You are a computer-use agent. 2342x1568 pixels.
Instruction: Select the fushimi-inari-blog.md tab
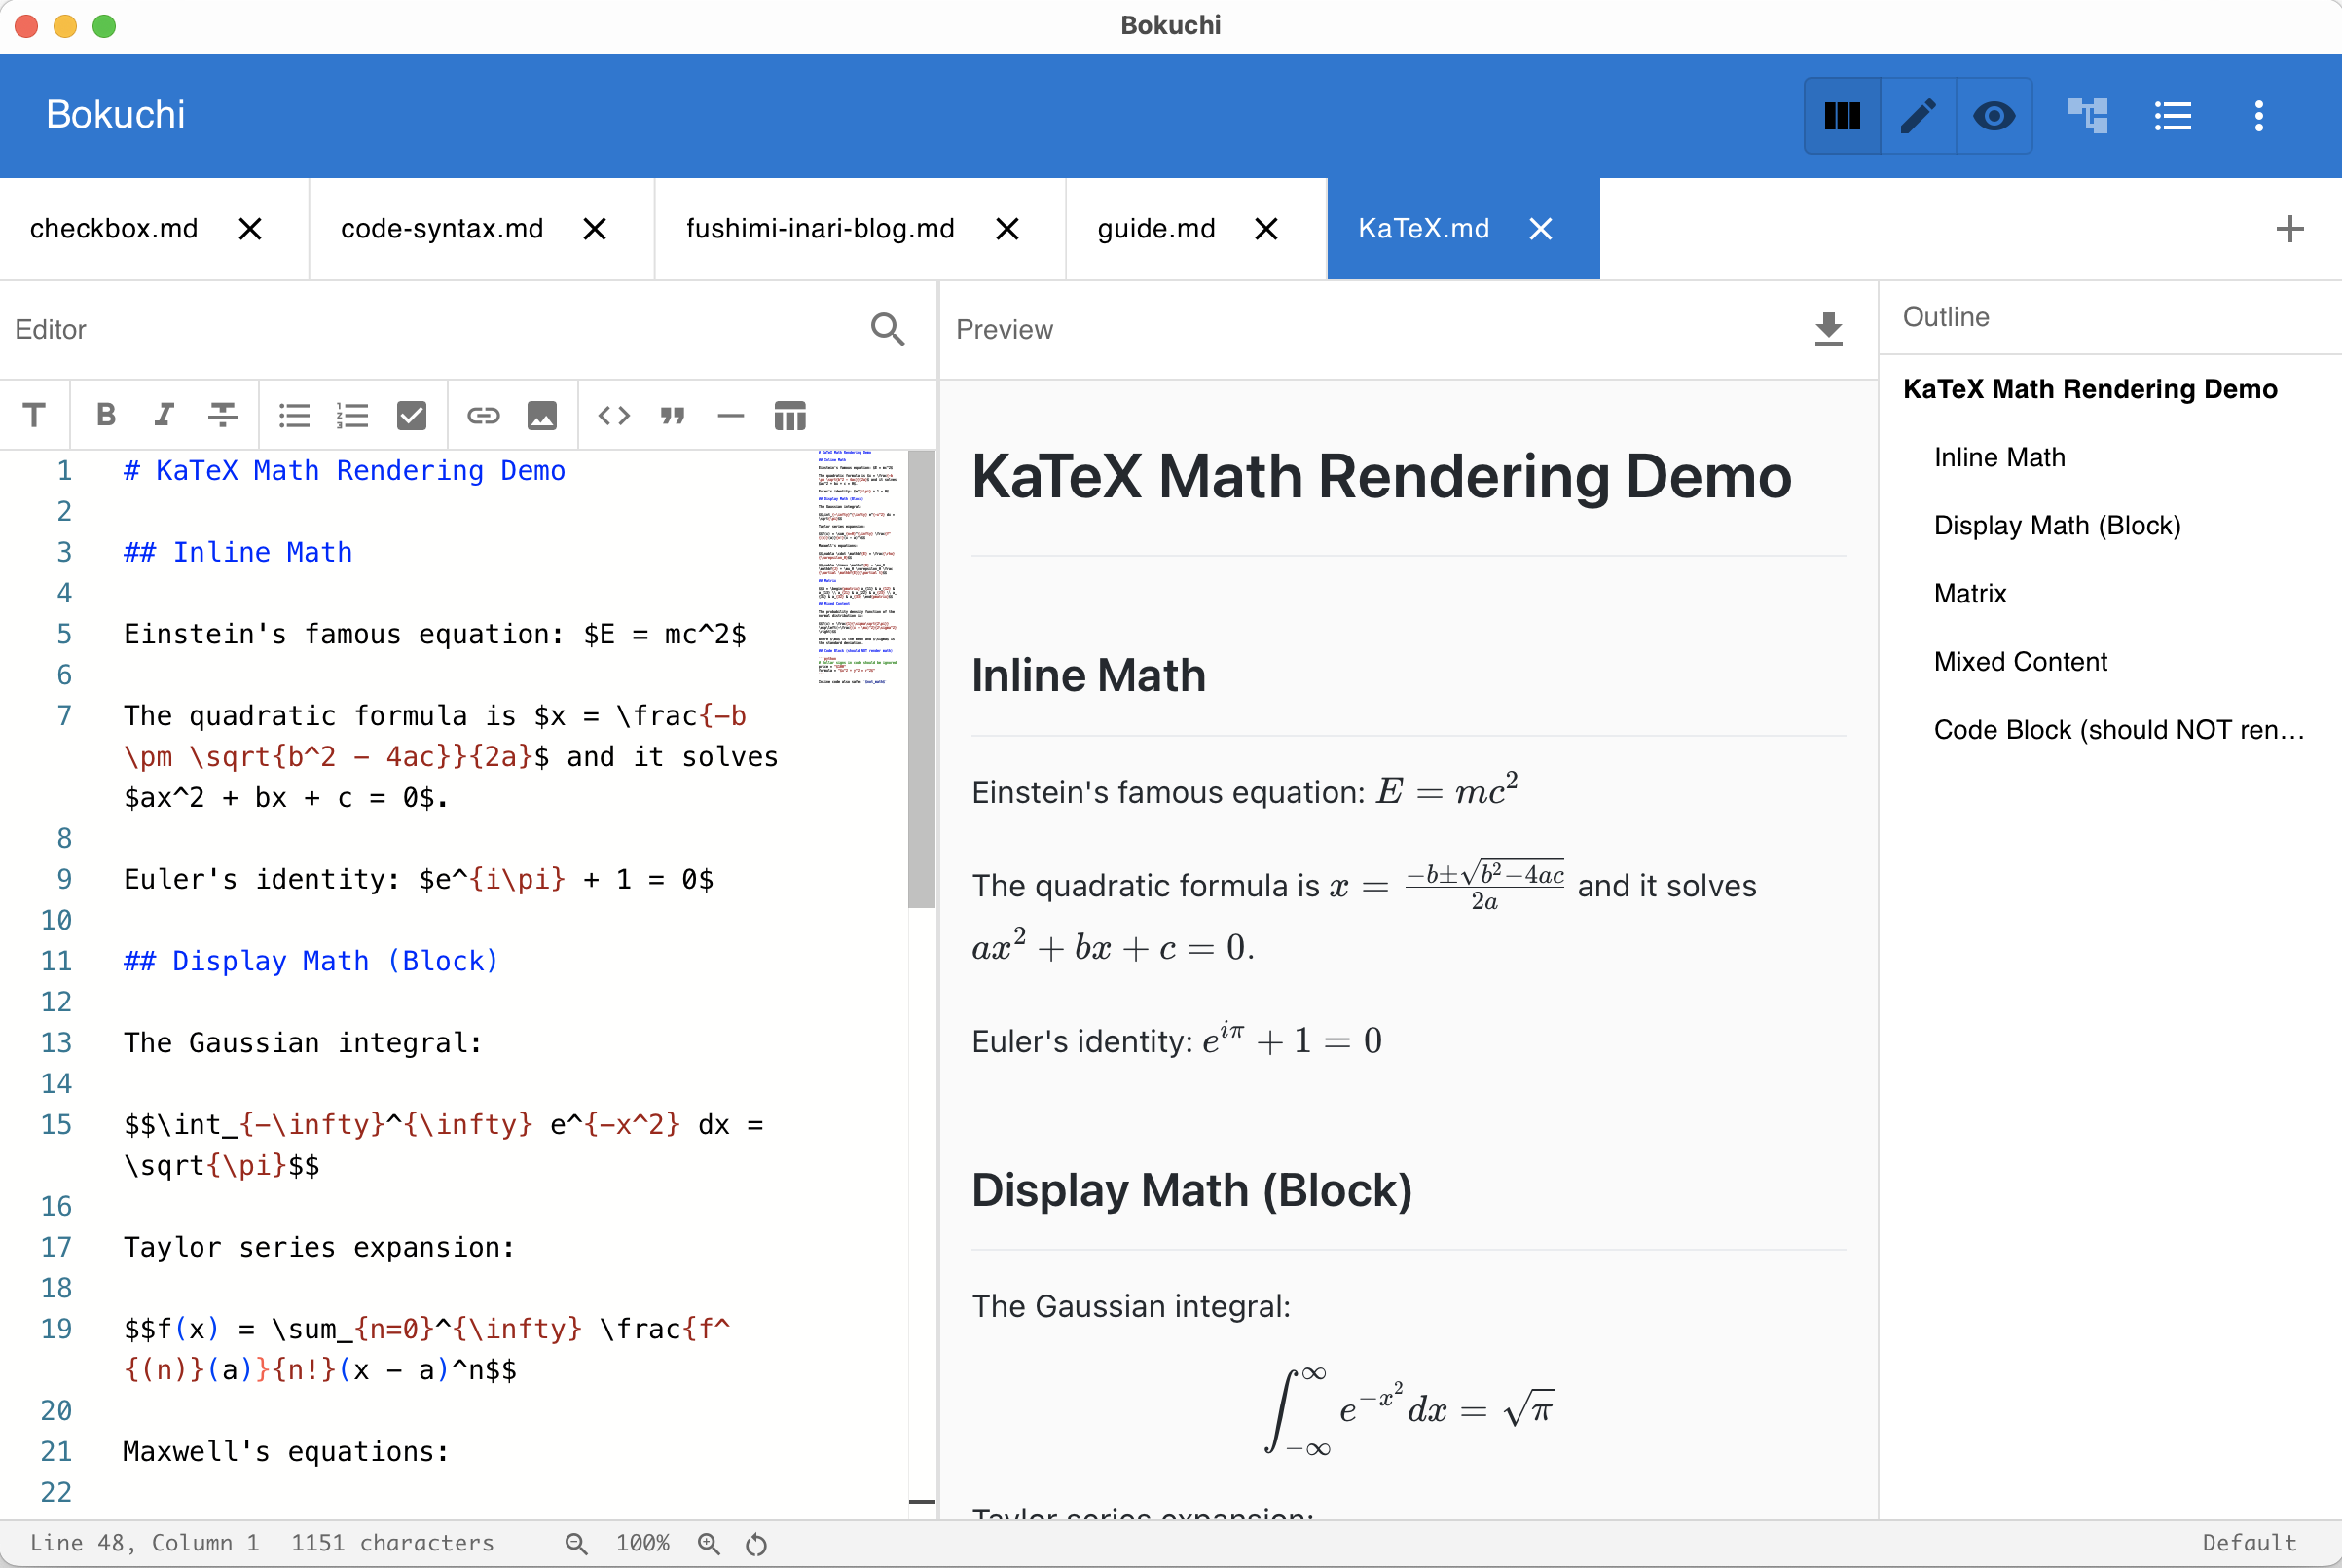tap(820, 228)
